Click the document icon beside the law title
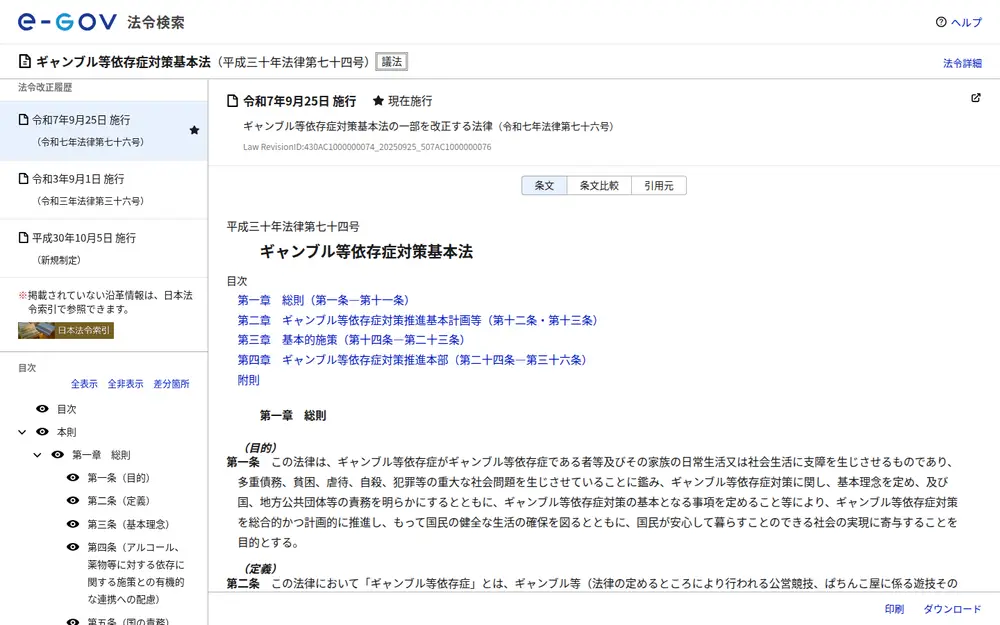The image size is (1000, 625). coord(25,62)
